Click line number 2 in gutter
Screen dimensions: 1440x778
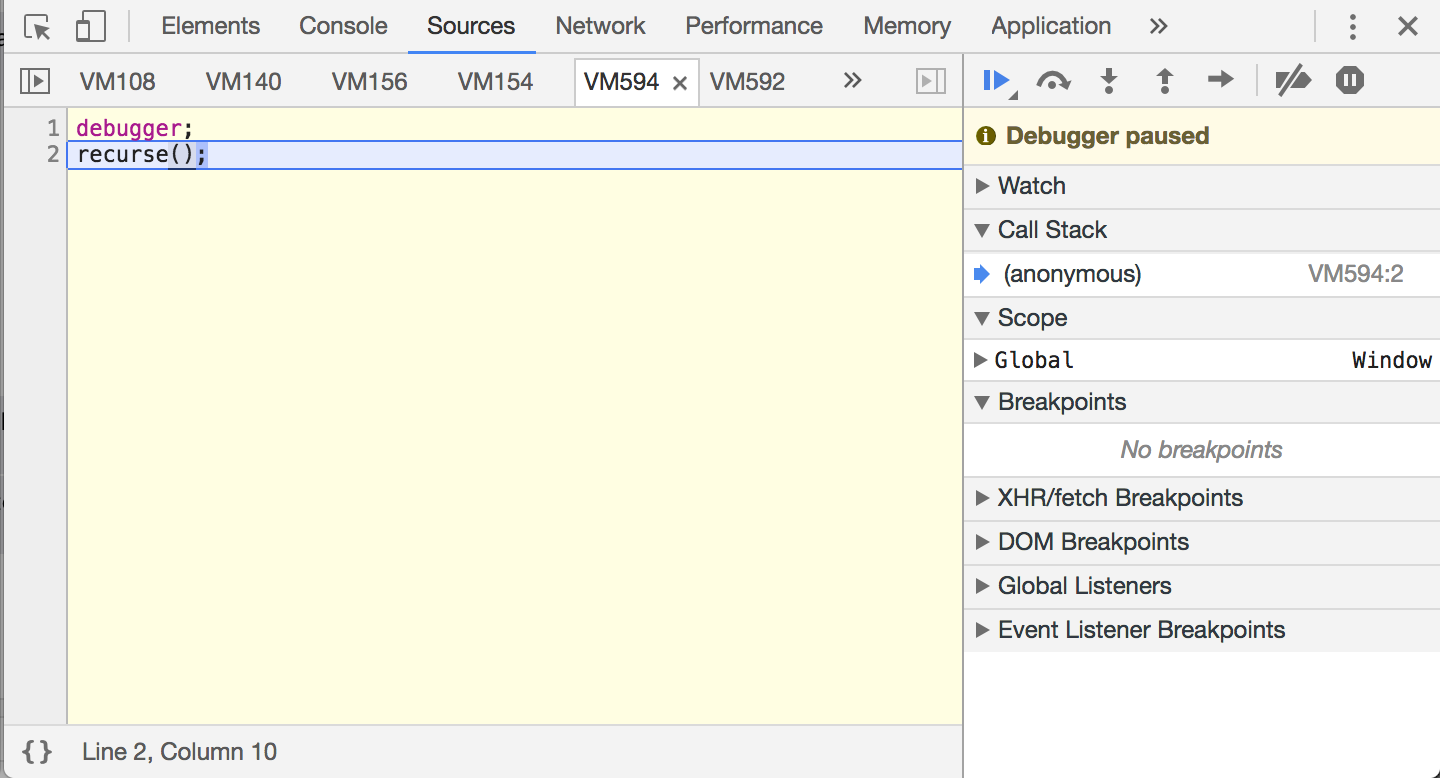53,155
